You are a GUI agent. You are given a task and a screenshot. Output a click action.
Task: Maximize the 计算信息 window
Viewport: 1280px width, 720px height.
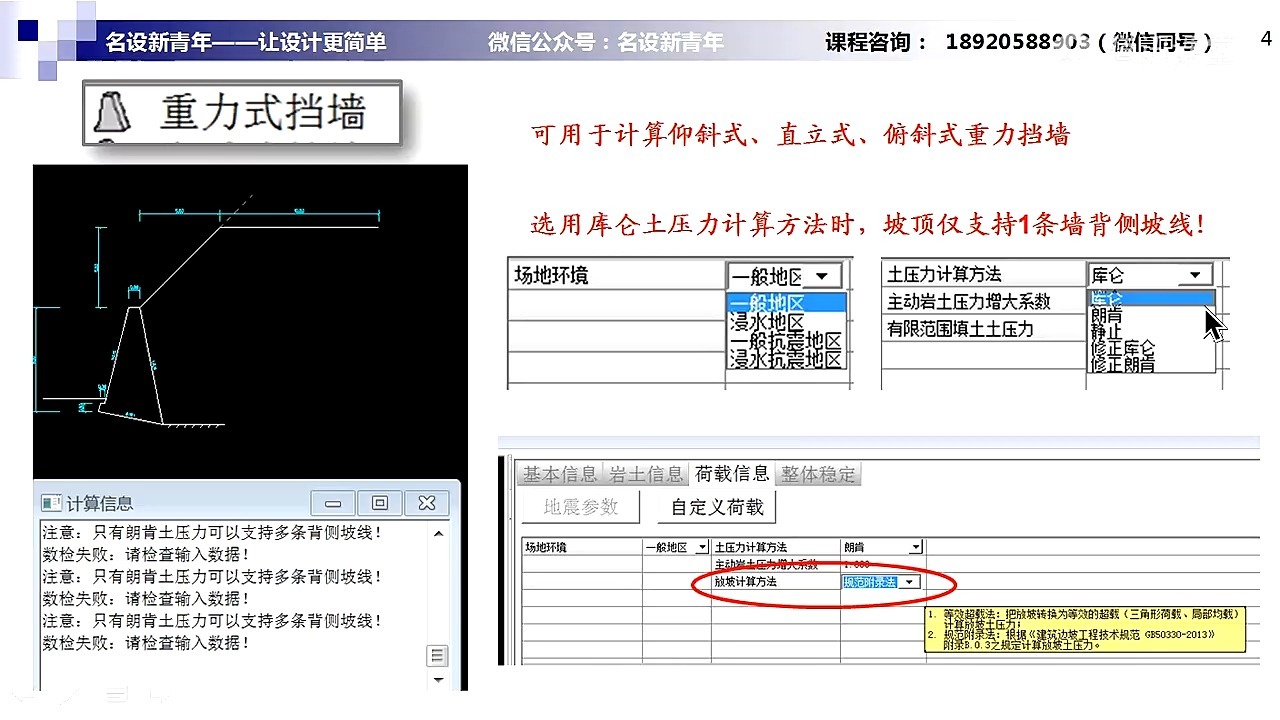pyautogui.click(x=380, y=503)
